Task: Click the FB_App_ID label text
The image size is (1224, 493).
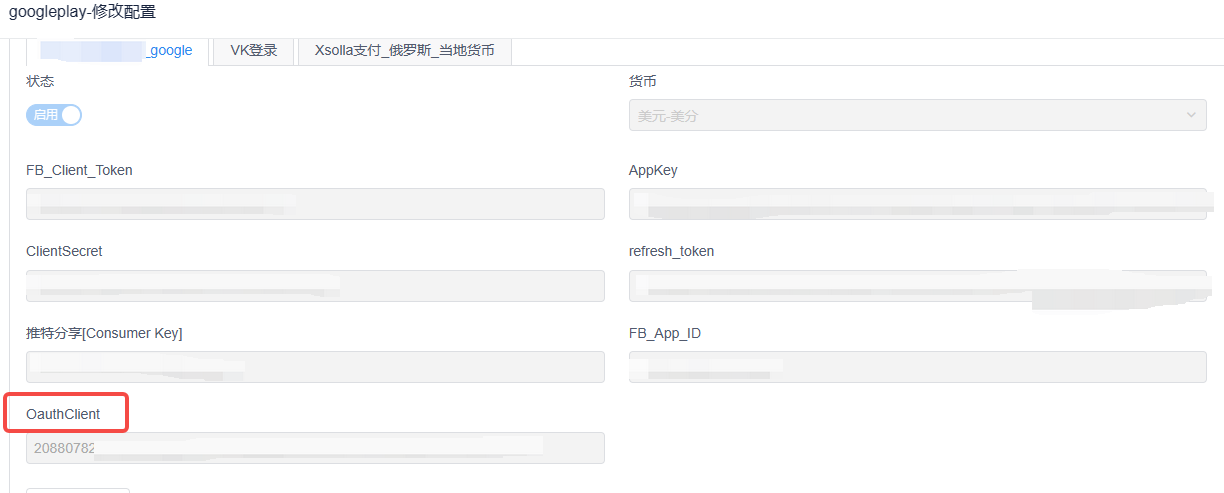Action: [664, 333]
